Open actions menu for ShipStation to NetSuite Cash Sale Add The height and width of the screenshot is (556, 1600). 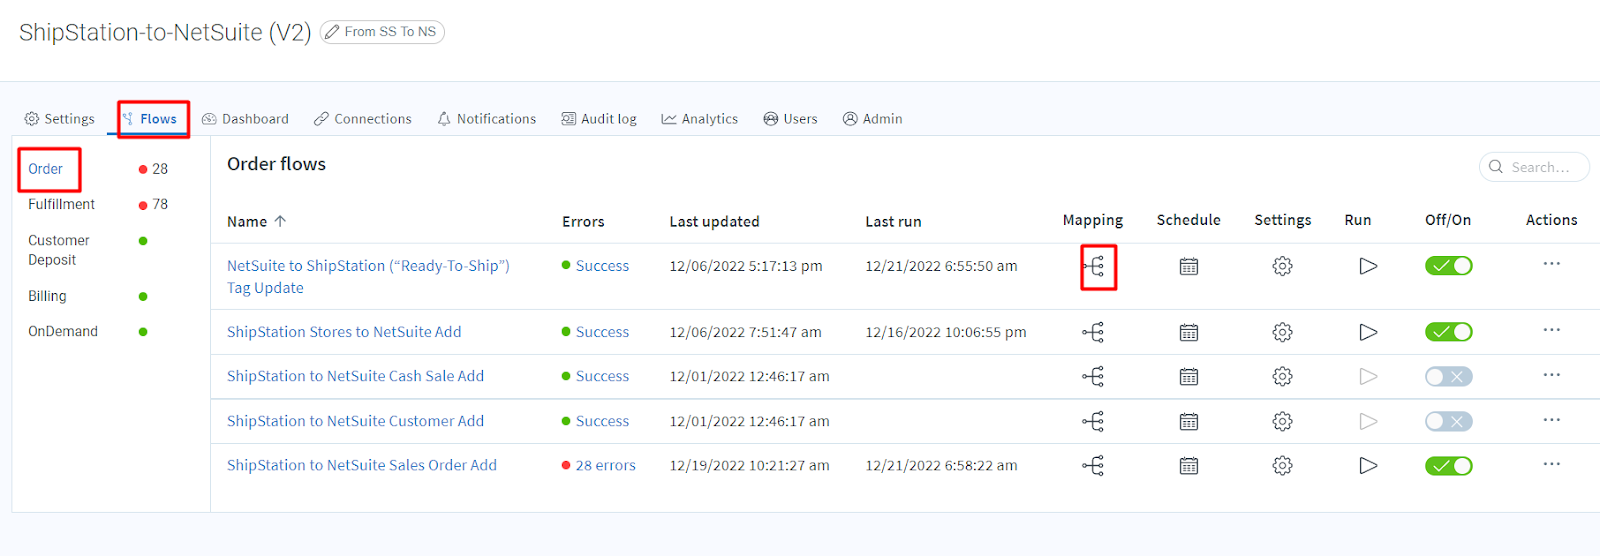click(1551, 375)
